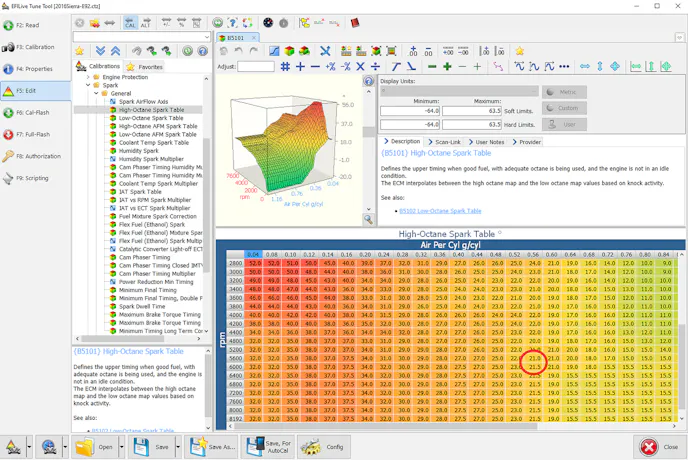Viewport: 688px width, 460px height.
Task: Toggle the CAL view mode button
Action: 130,23
